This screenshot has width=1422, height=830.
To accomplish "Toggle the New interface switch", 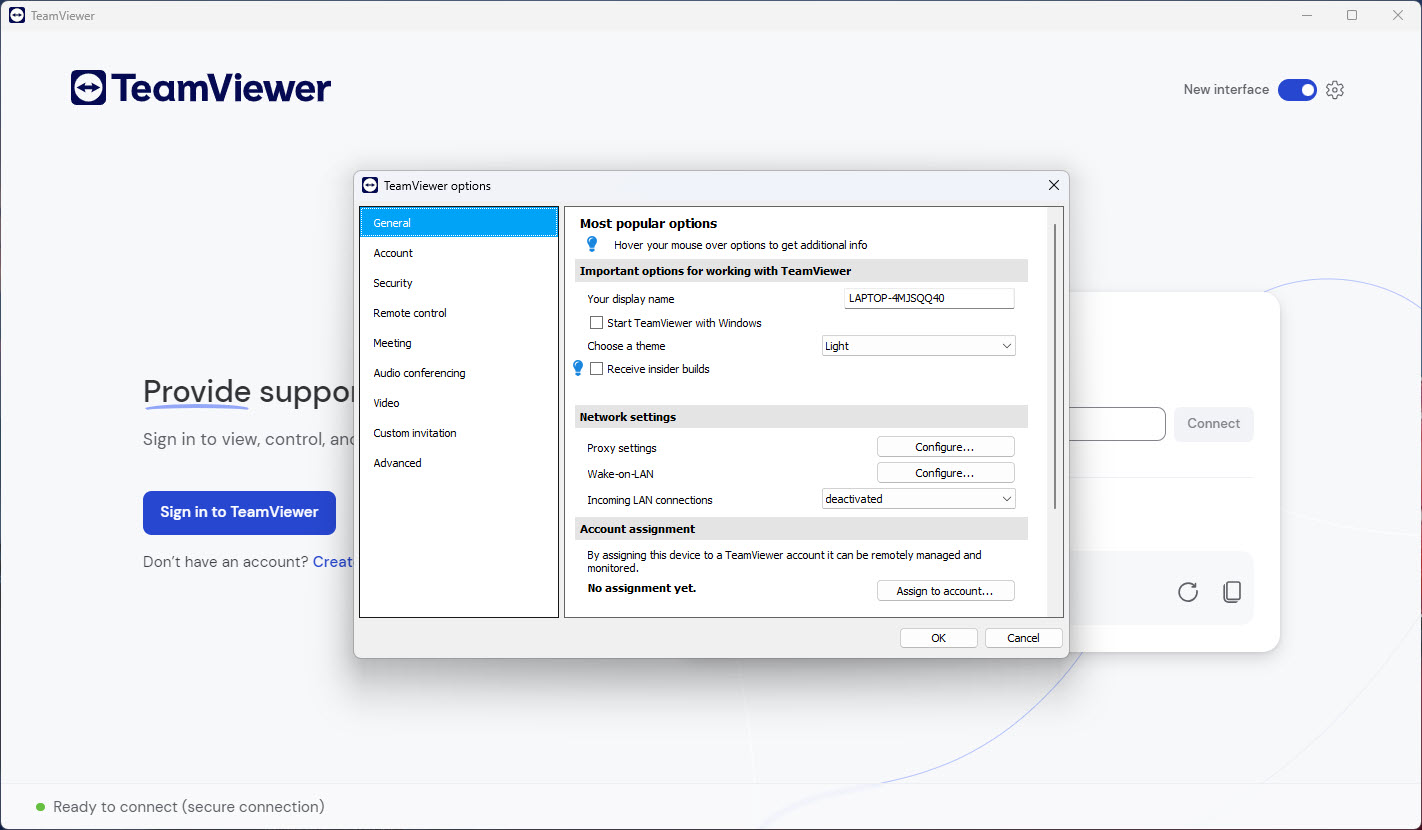I will point(1297,90).
